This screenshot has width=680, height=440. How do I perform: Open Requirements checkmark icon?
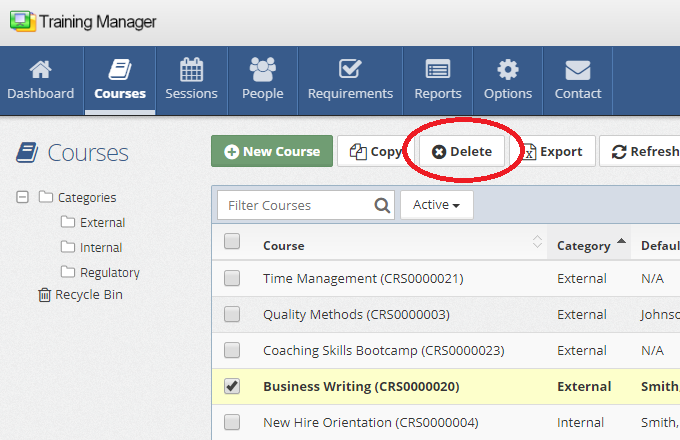pos(350,70)
